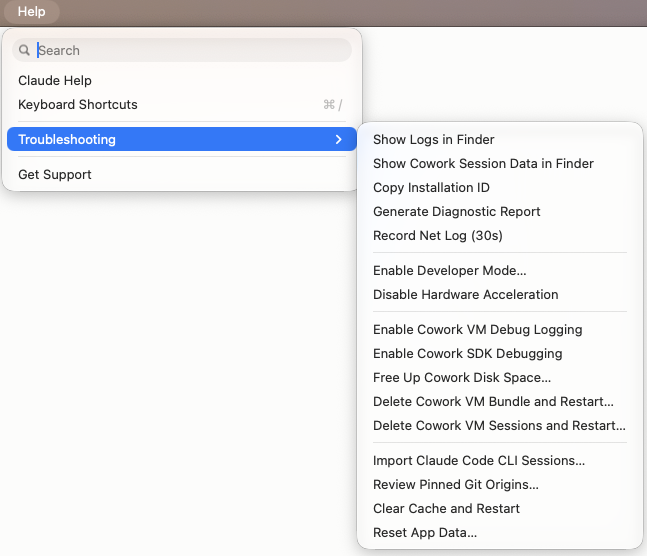Image resolution: width=647 pixels, height=556 pixels.
Task: Click the Search field in Help menu
Action: 182,50
